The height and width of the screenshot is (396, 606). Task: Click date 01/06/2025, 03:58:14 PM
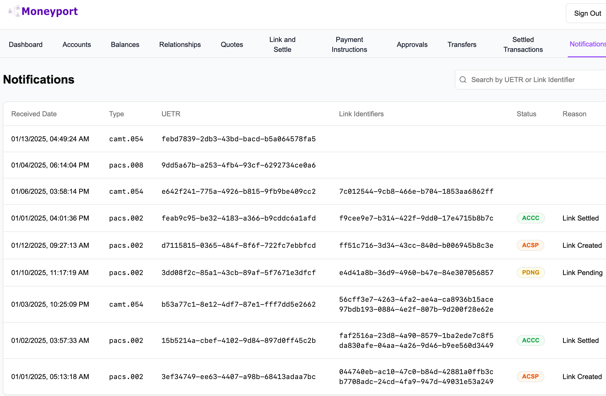pos(50,192)
